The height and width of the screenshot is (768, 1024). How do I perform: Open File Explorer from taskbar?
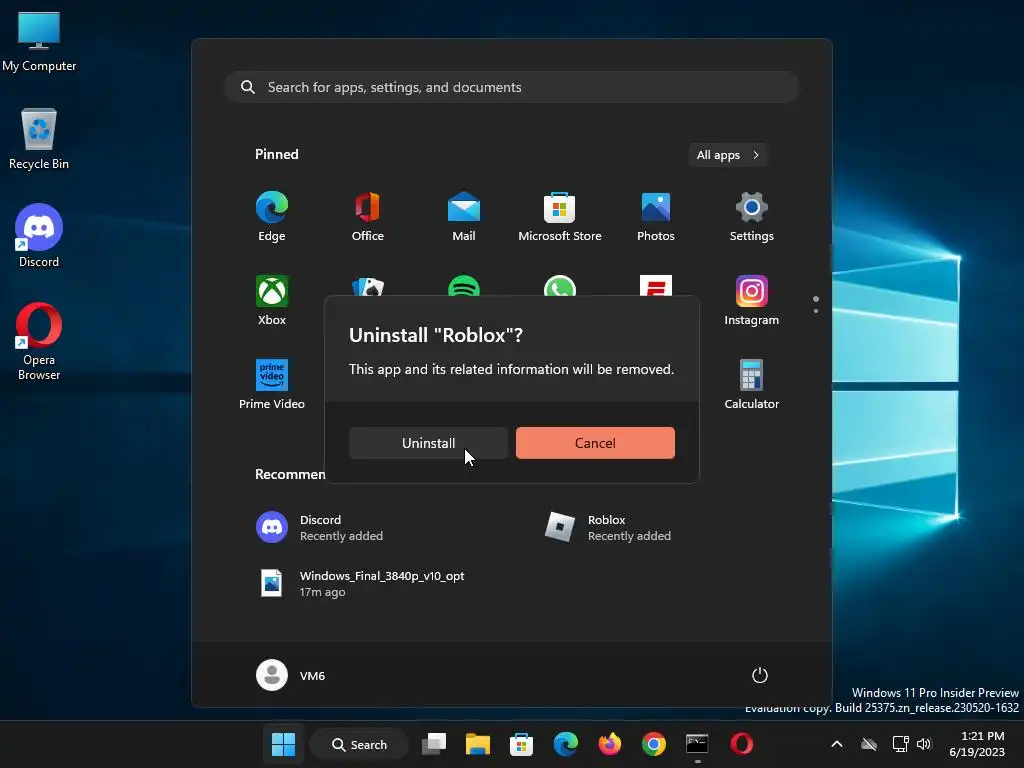(x=477, y=744)
